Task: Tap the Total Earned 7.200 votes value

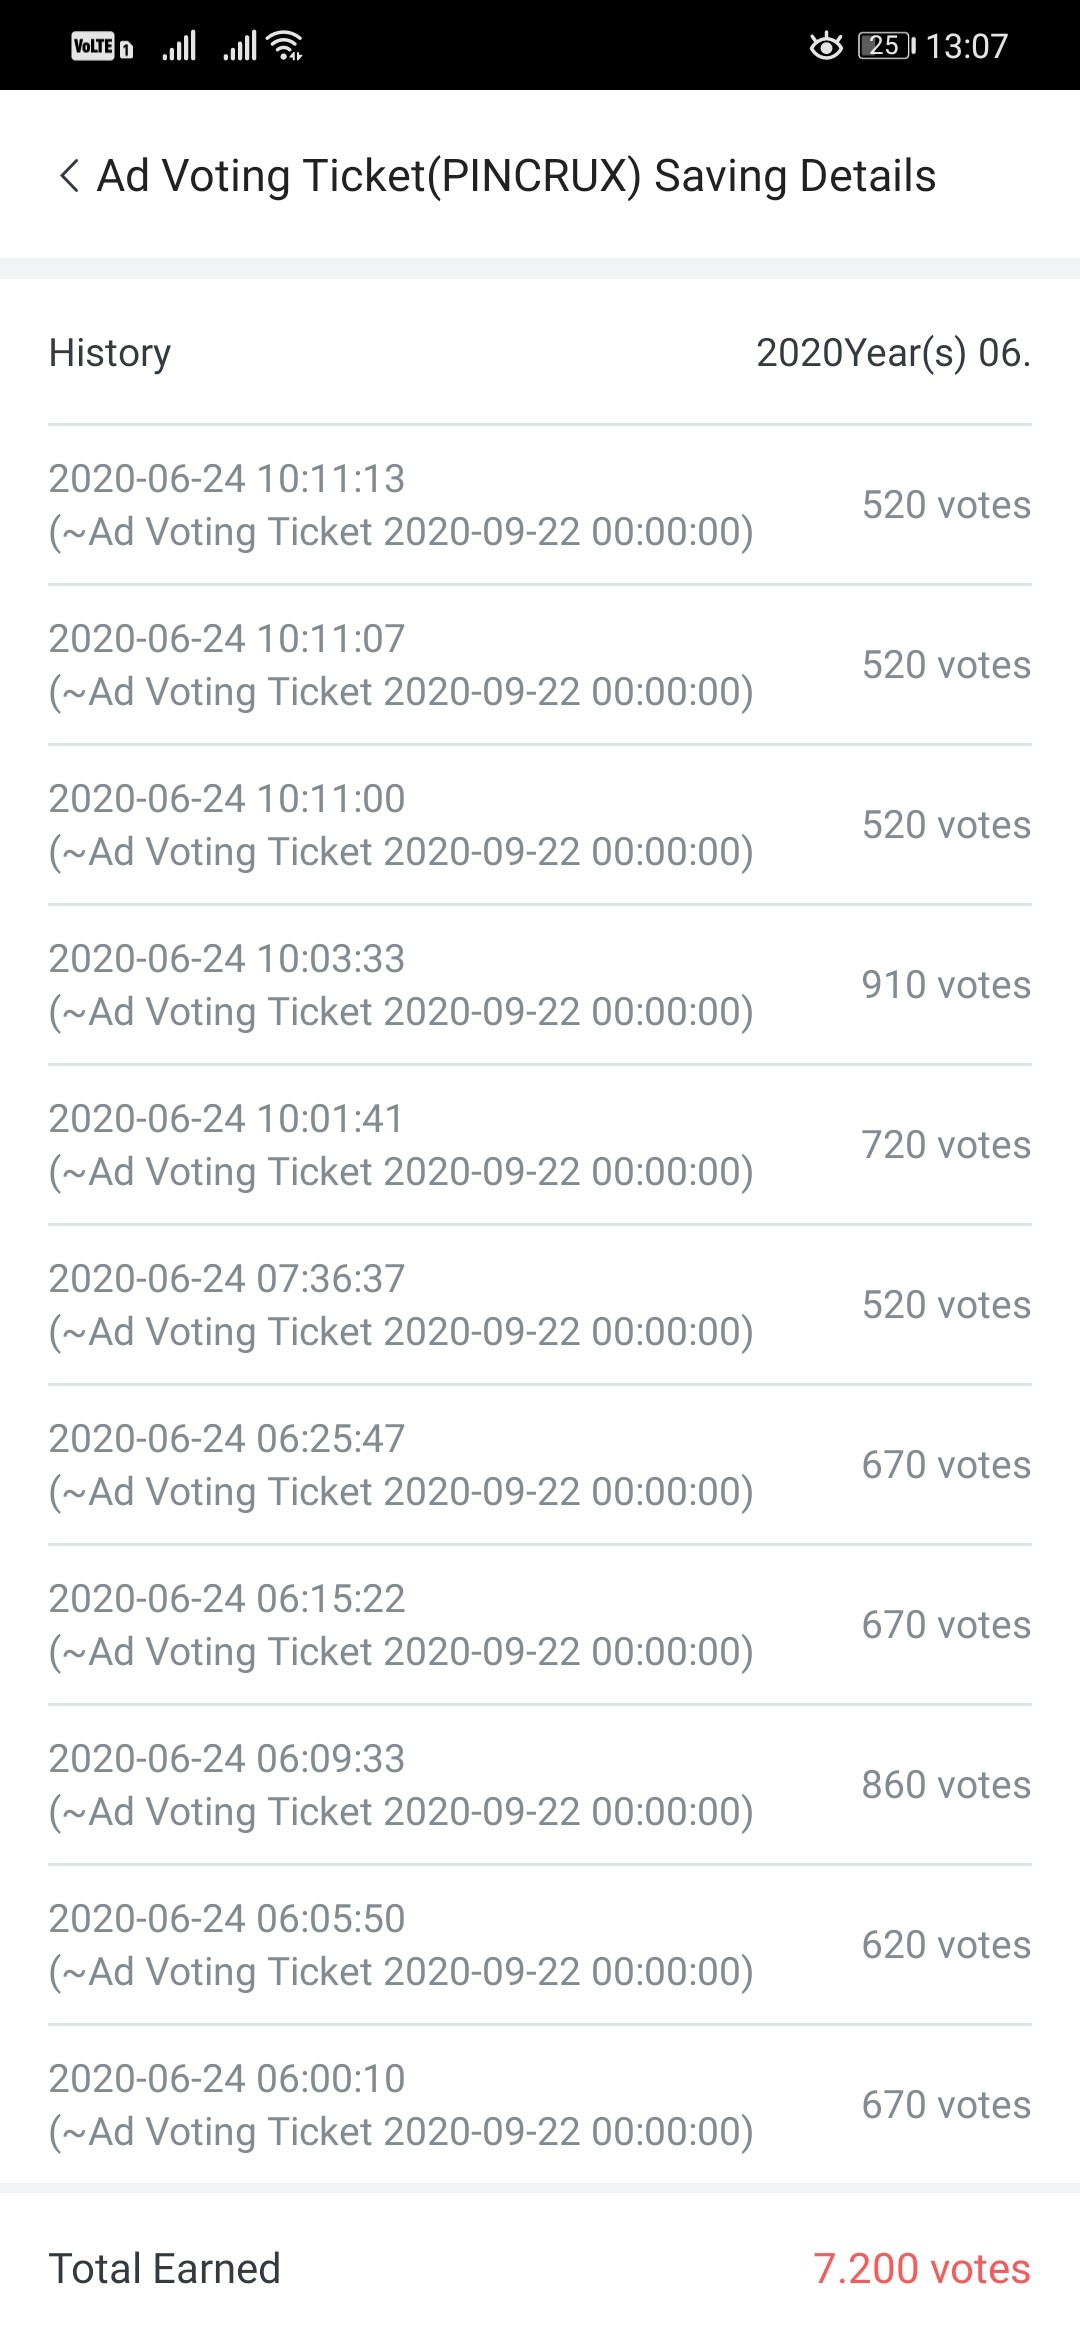Action: tap(921, 2269)
